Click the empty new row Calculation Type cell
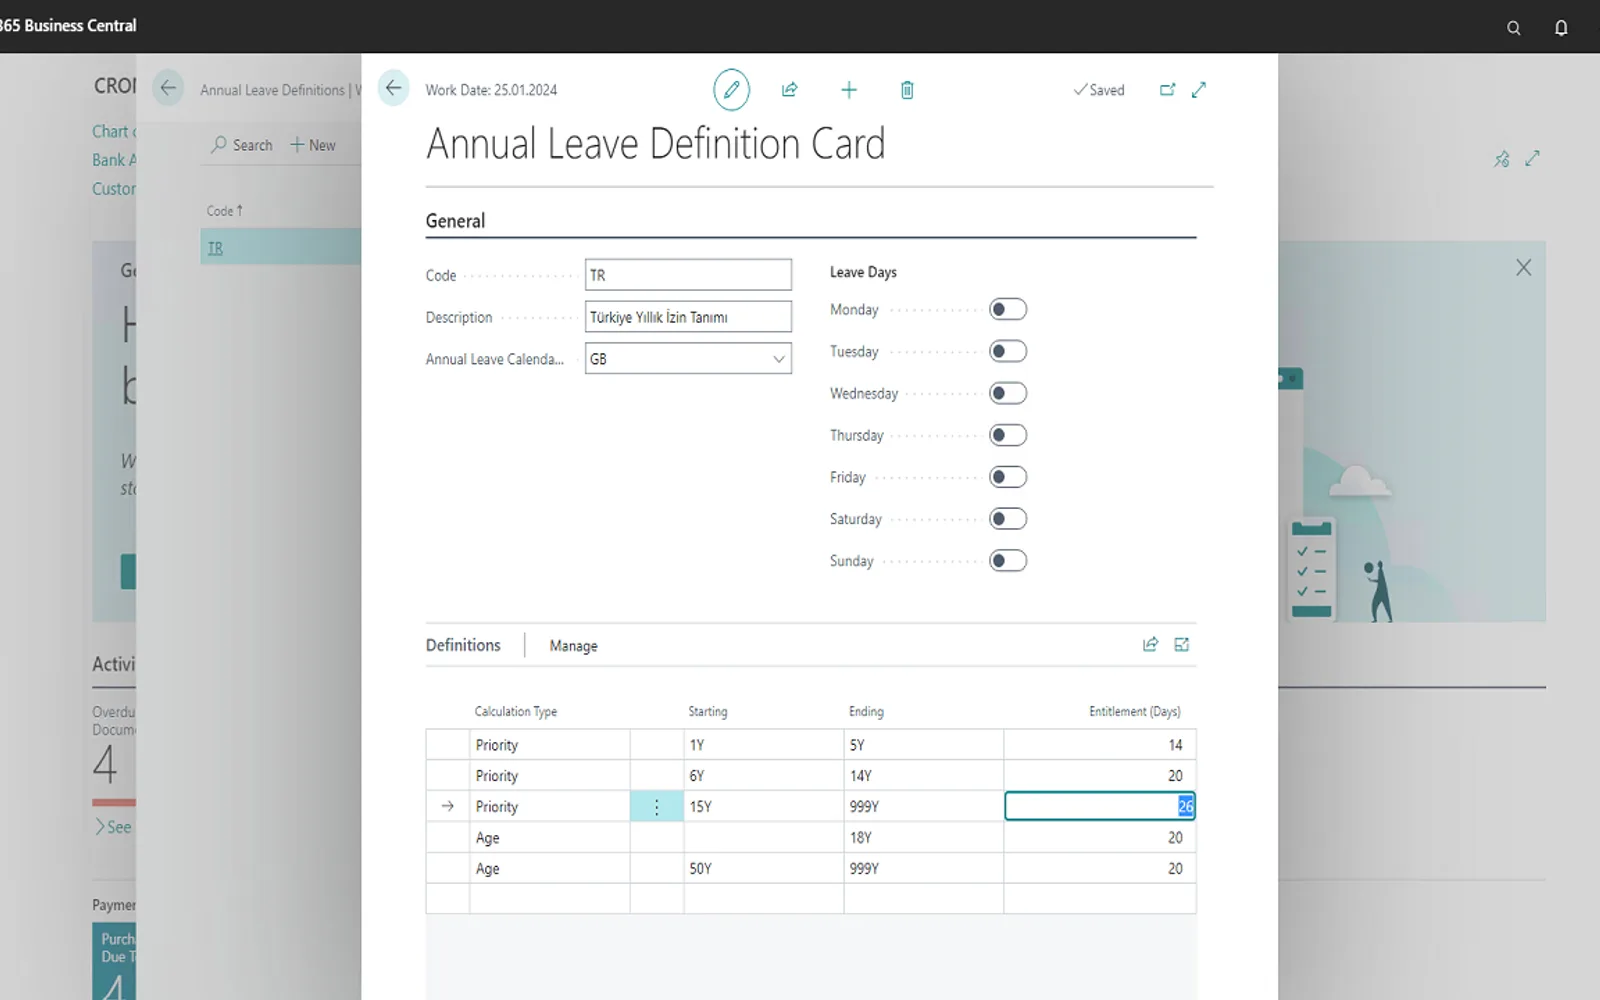The image size is (1600, 1000). [550, 899]
